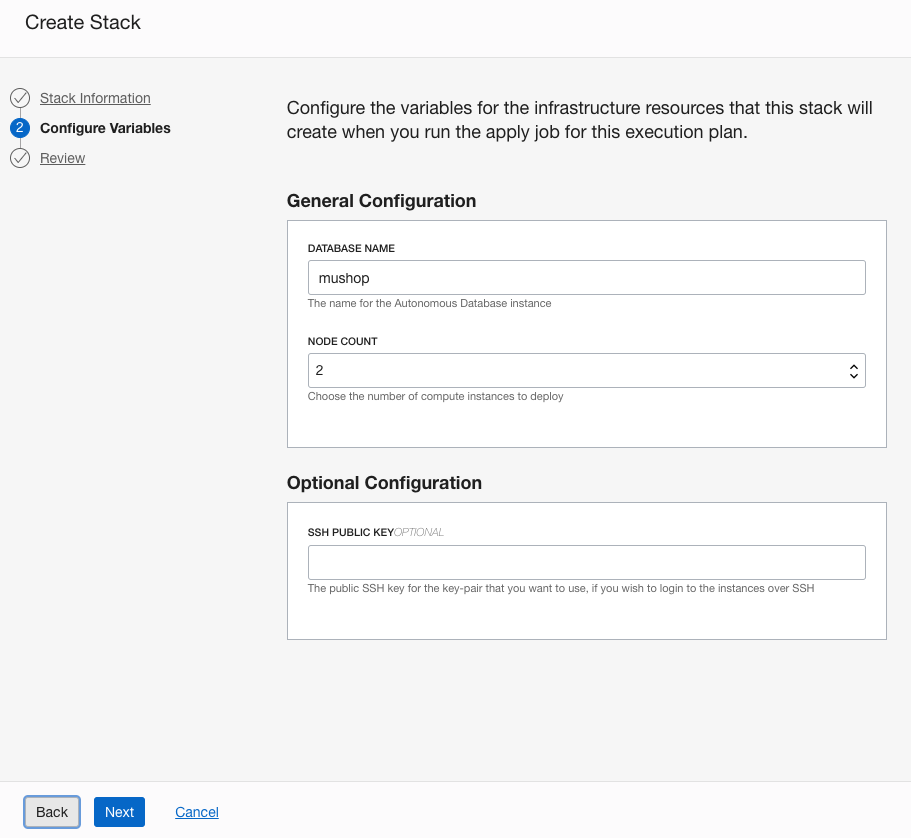911x838 pixels.
Task: Open the Stack Information step link
Action: click(x=95, y=98)
